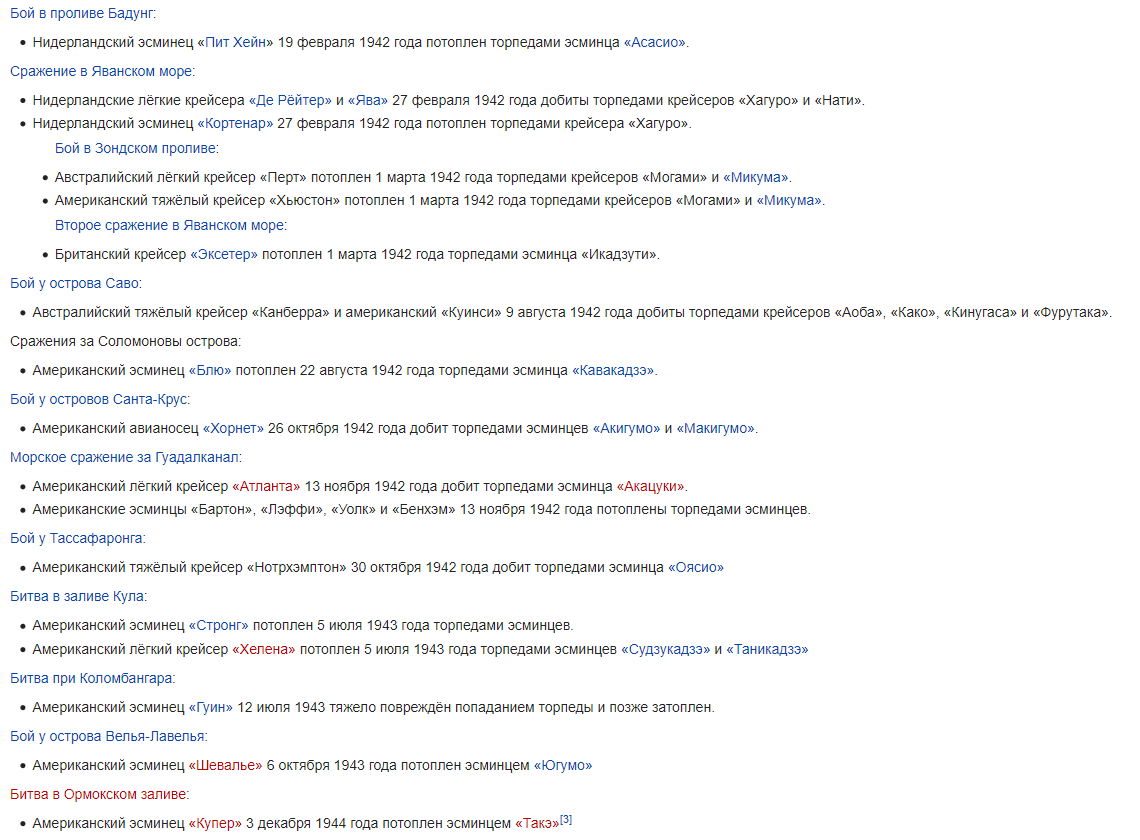Follow the «Эксетер» cruiser link
The height and width of the screenshot is (840, 1140).
coord(224,255)
